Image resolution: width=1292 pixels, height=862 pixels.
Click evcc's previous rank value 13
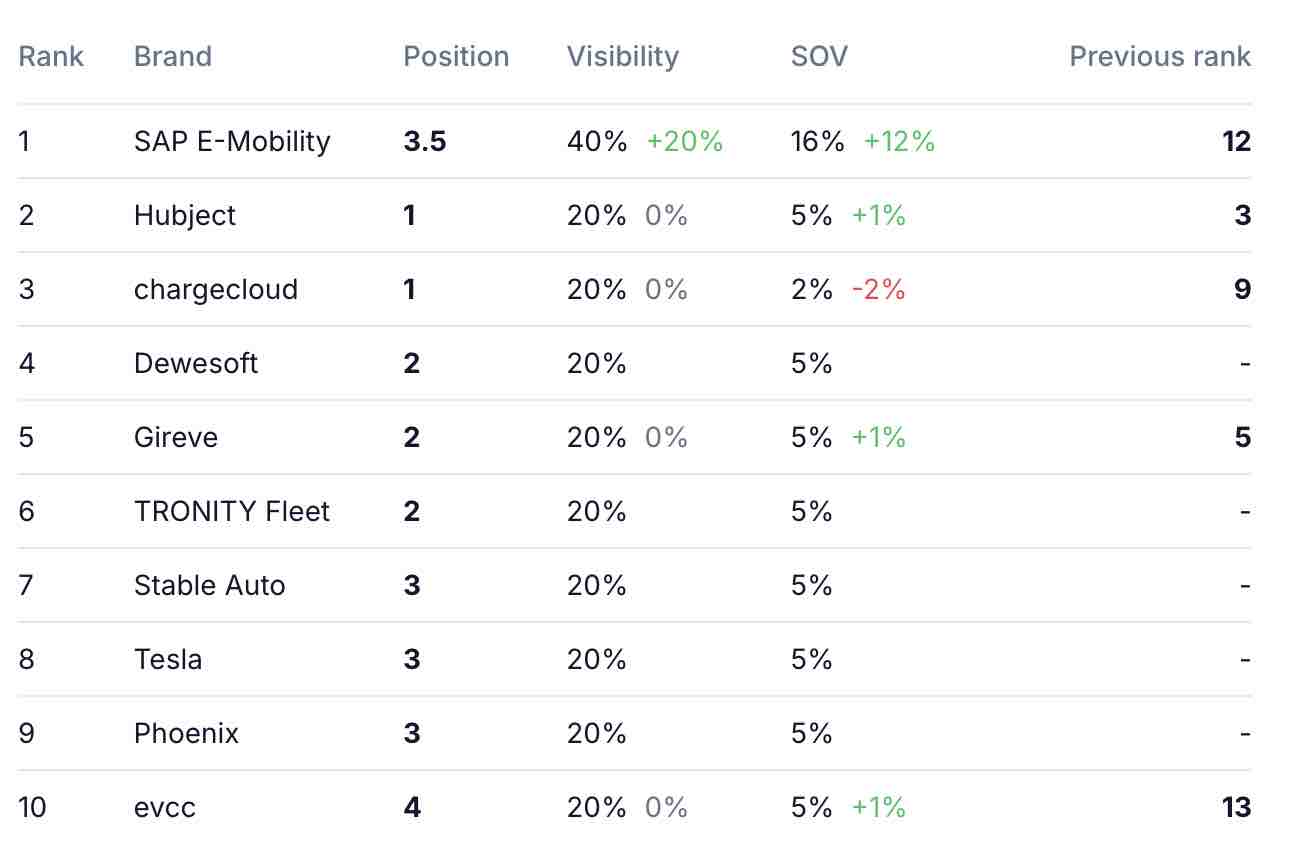click(1236, 807)
